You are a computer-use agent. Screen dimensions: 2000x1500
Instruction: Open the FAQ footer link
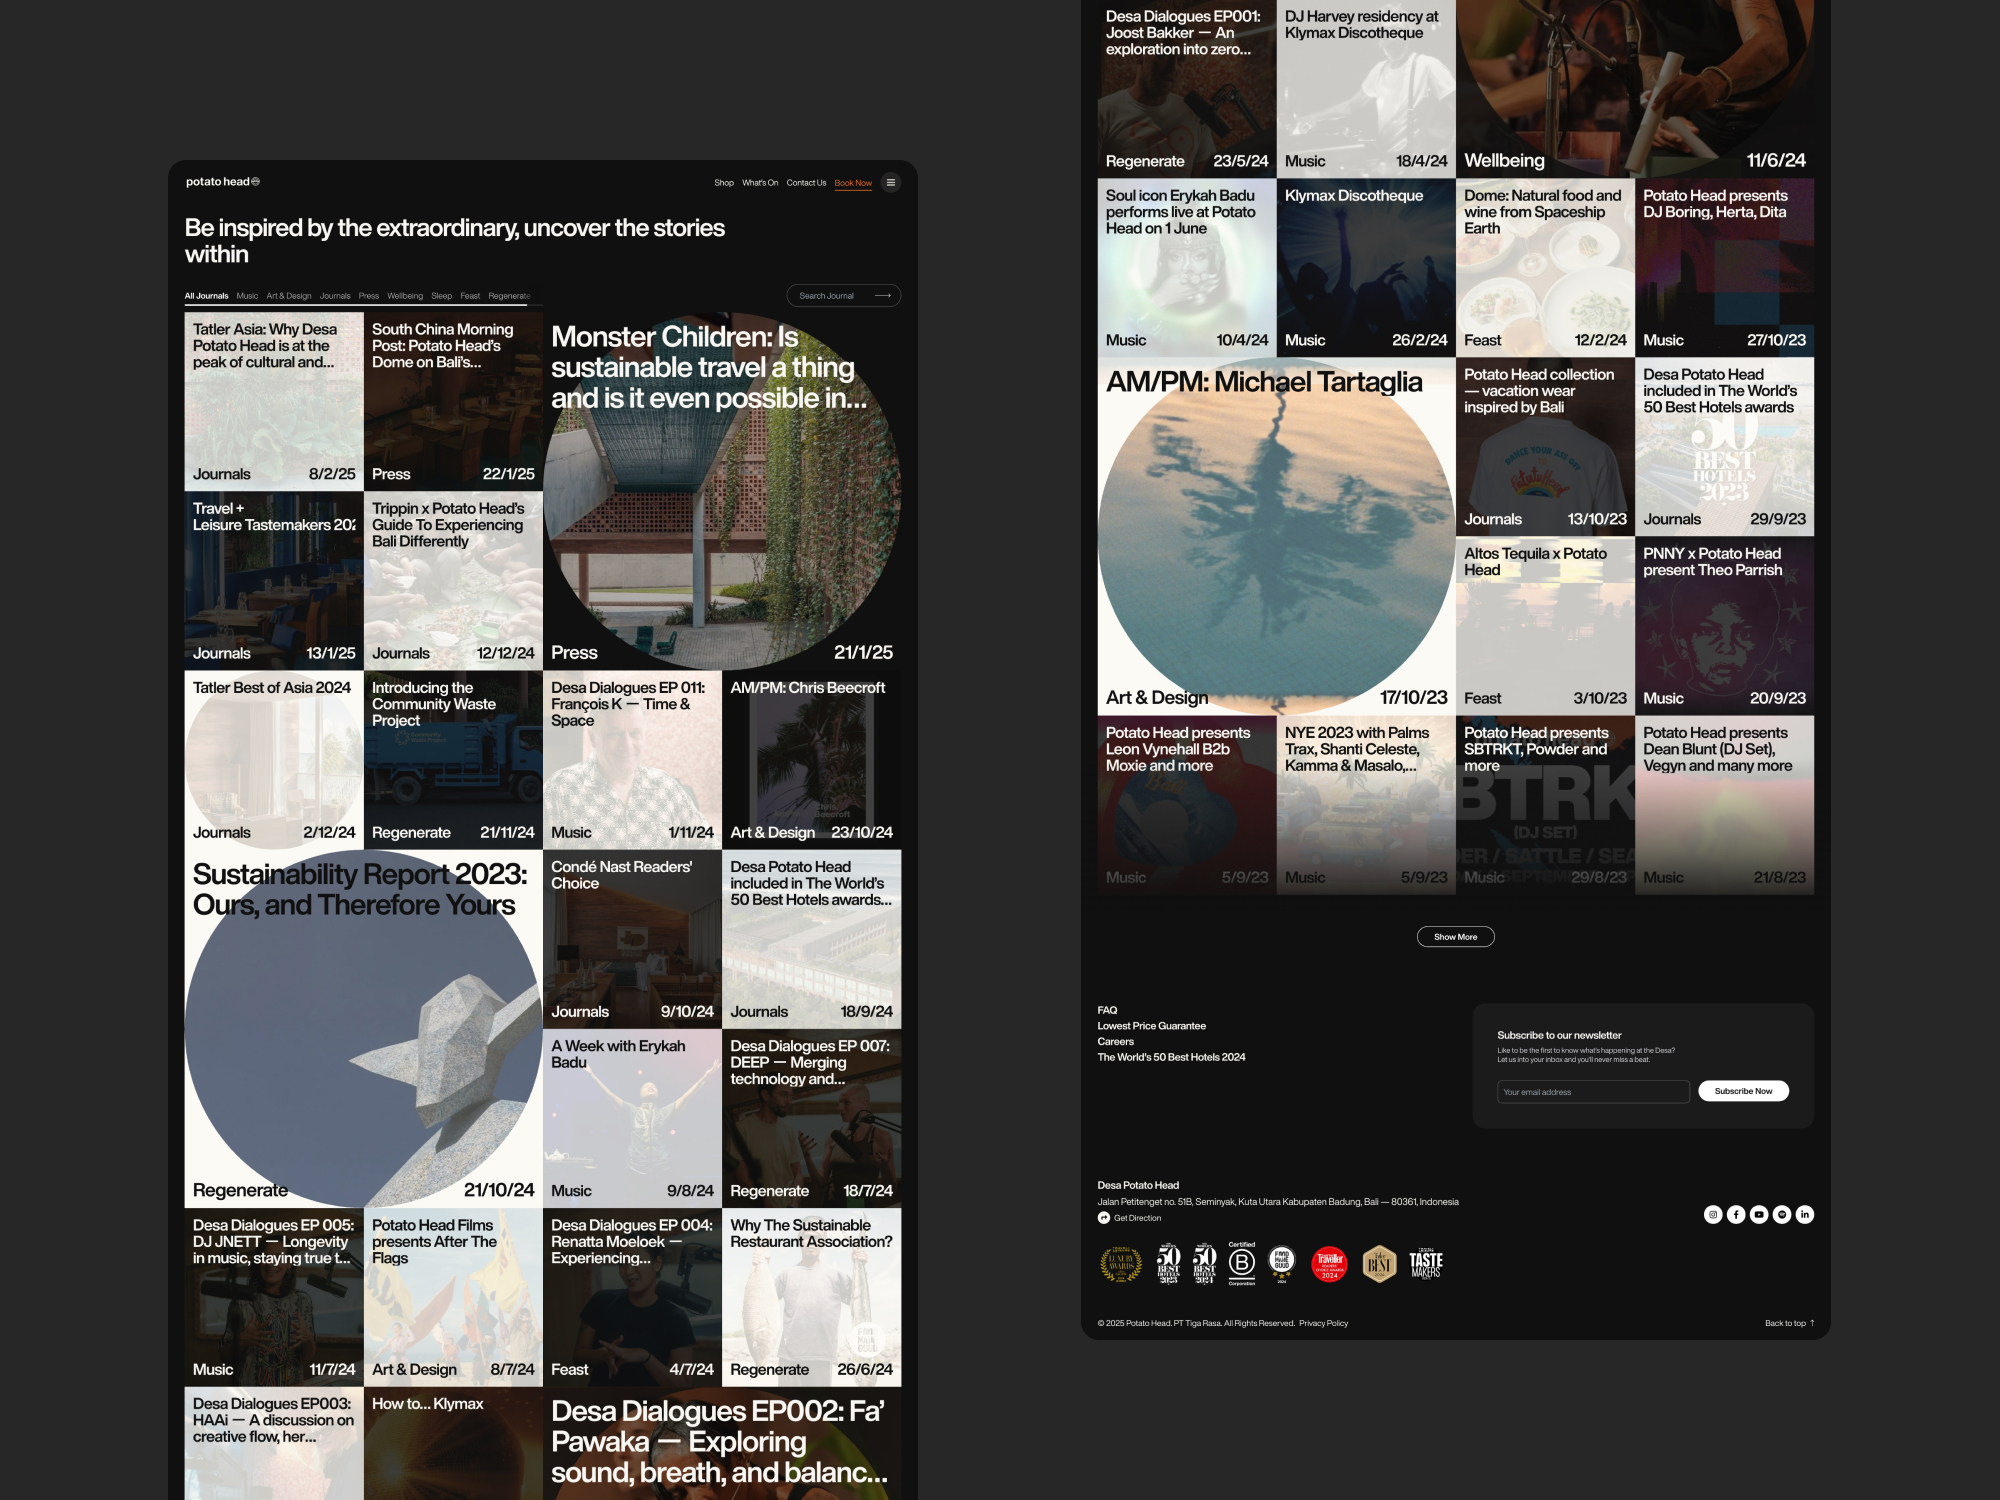pyautogui.click(x=1107, y=1010)
